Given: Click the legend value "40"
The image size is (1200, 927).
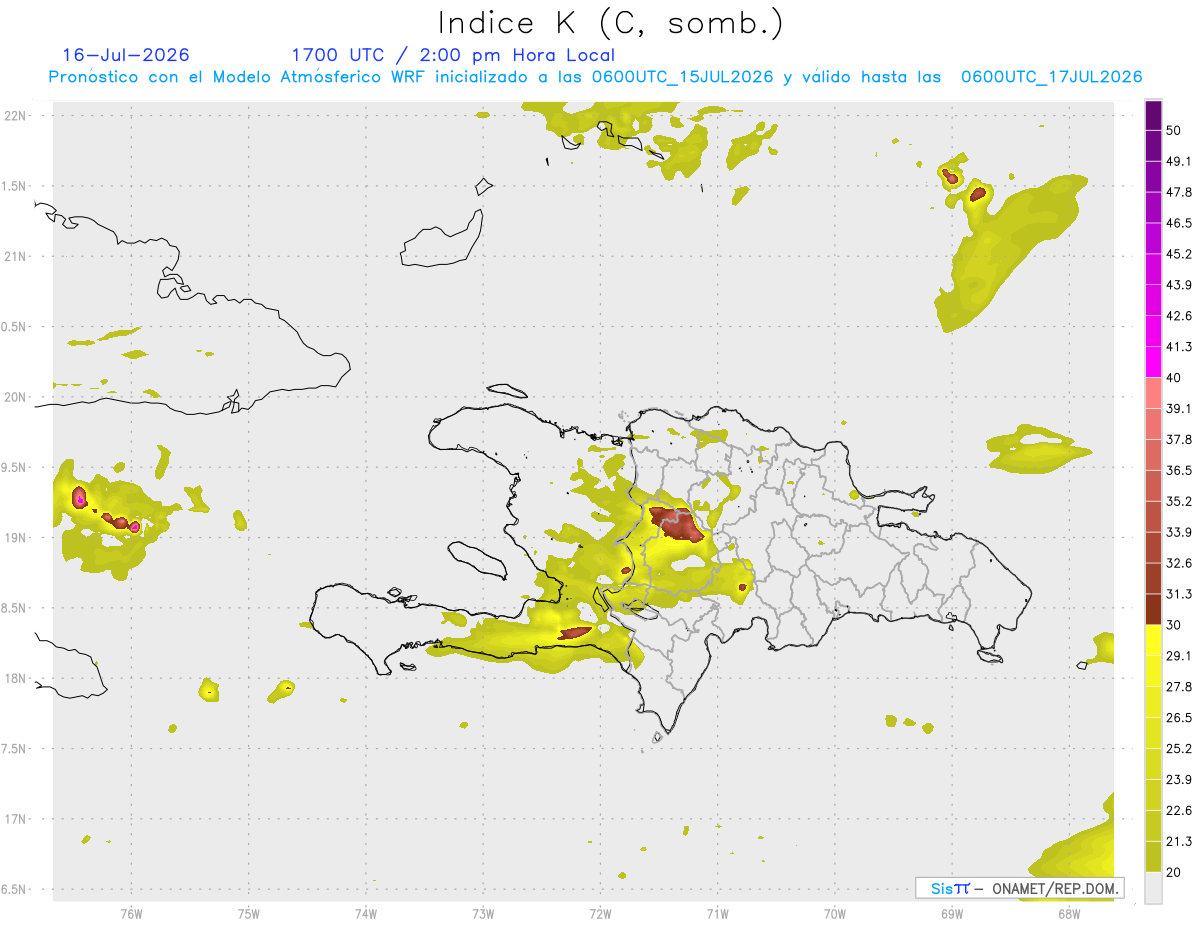Looking at the screenshot, I should point(1174,378).
